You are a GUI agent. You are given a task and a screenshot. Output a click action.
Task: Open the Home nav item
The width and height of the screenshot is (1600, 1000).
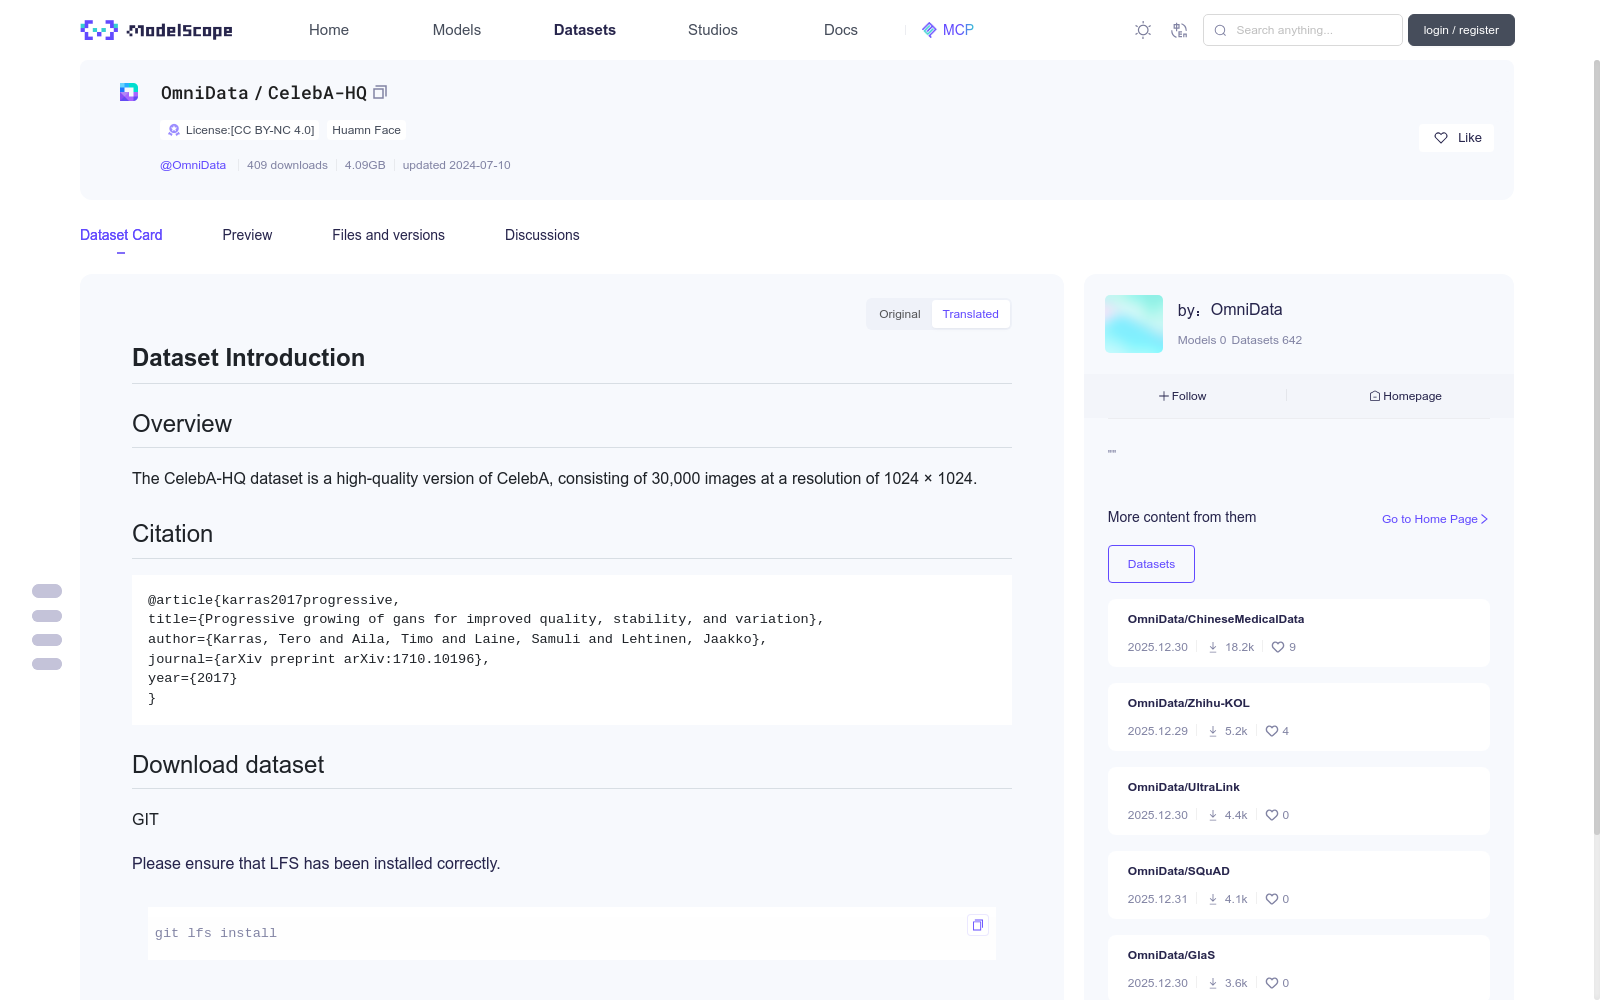tap(329, 30)
